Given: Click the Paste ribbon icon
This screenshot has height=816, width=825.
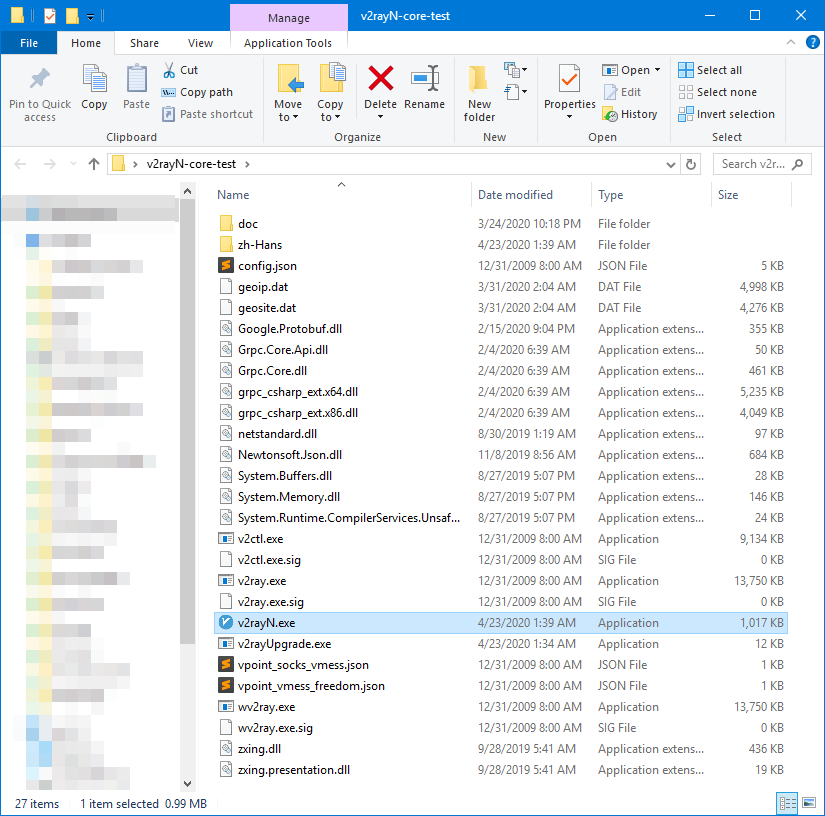Looking at the screenshot, I should (136, 87).
